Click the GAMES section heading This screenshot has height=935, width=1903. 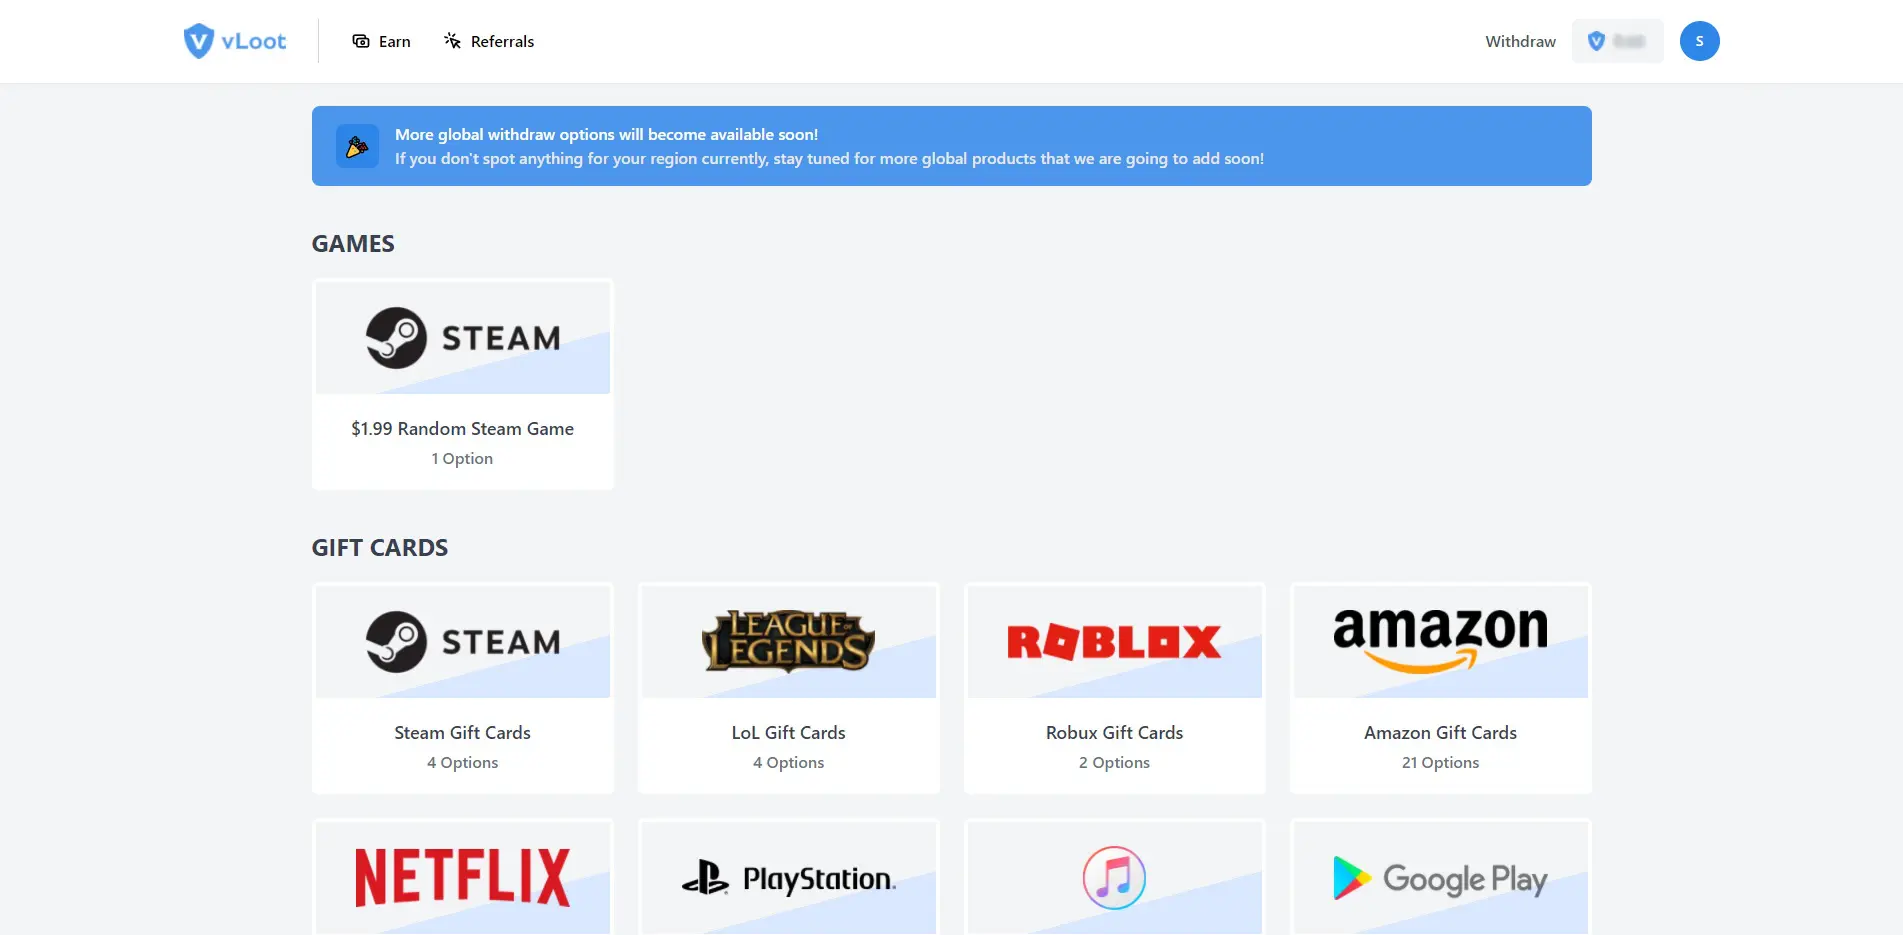pyautogui.click(x=353, y=244)
